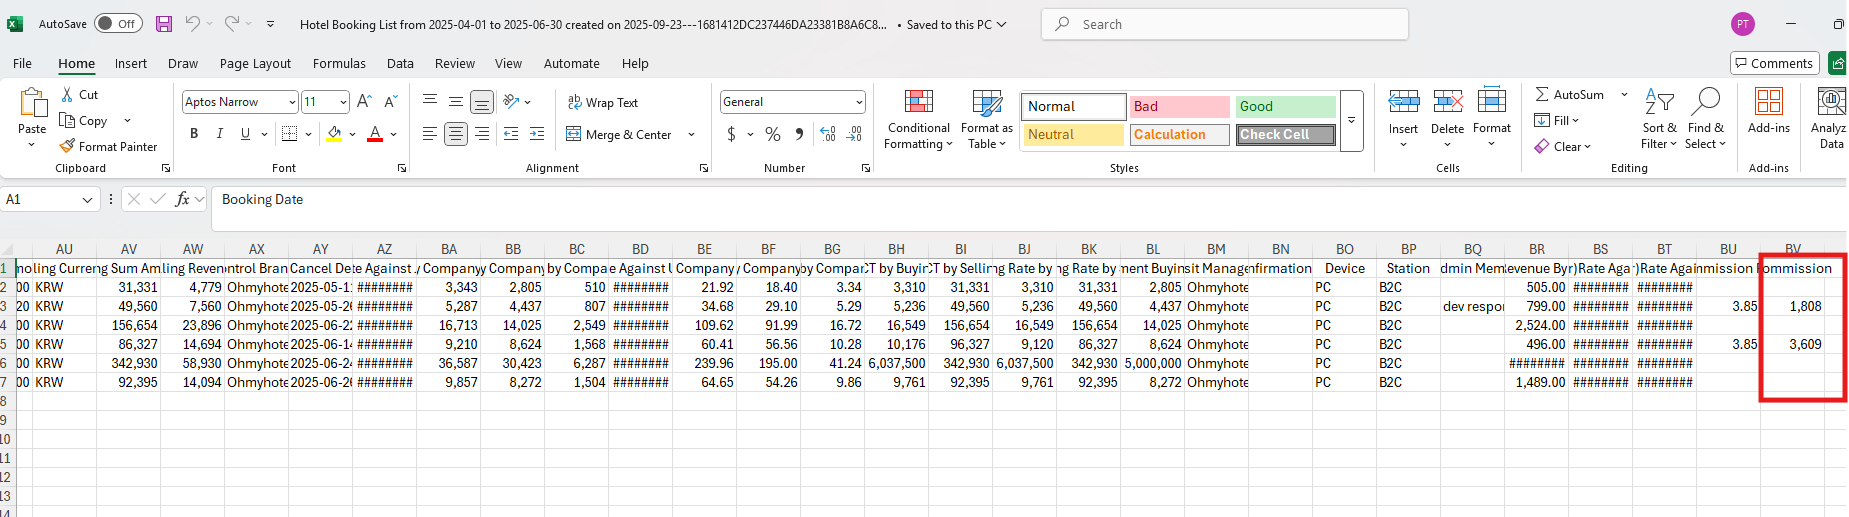Click the Conditional Formatting icon
This screenshot has height=517, width=1849.
(918, 102)
